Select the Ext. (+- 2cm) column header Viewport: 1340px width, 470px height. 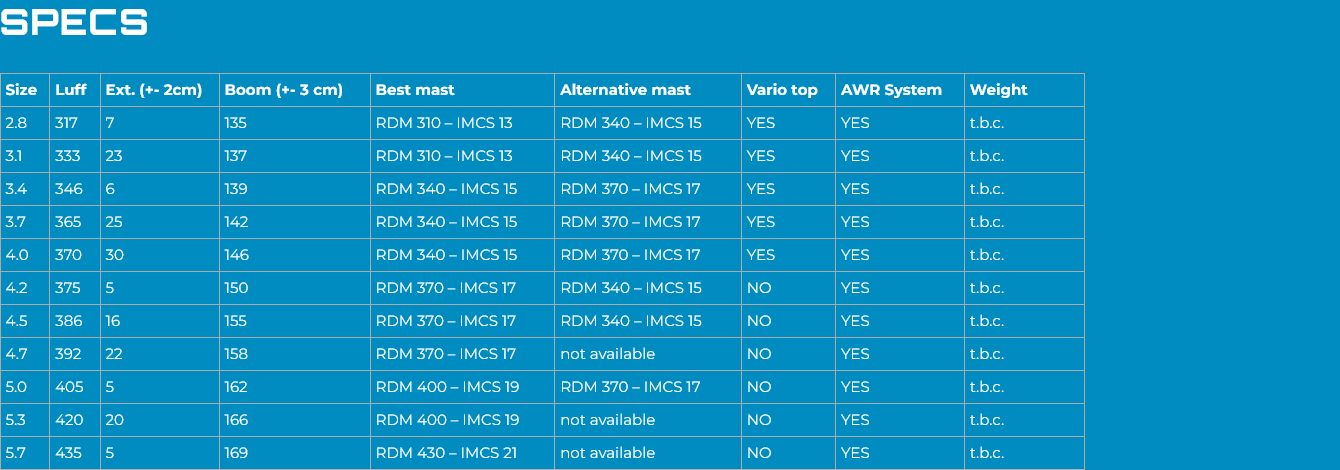click(154, 90)
